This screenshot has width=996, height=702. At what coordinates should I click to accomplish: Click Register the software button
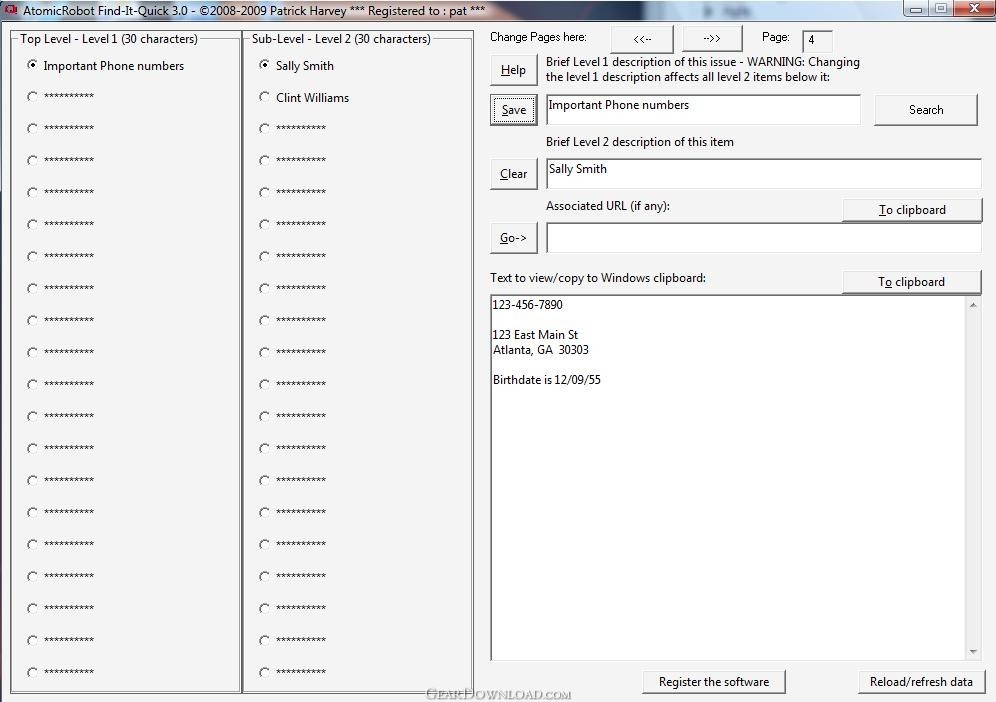coord(714,682)
